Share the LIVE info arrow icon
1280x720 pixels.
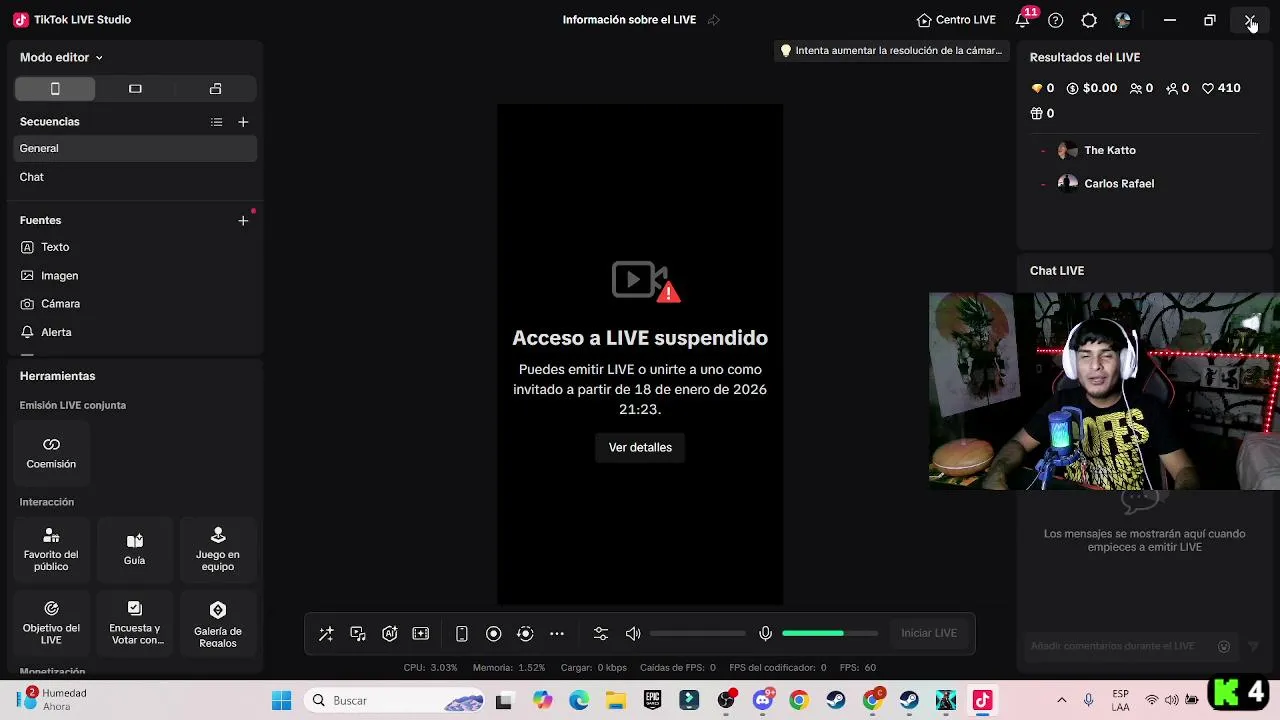pos(713,20)
